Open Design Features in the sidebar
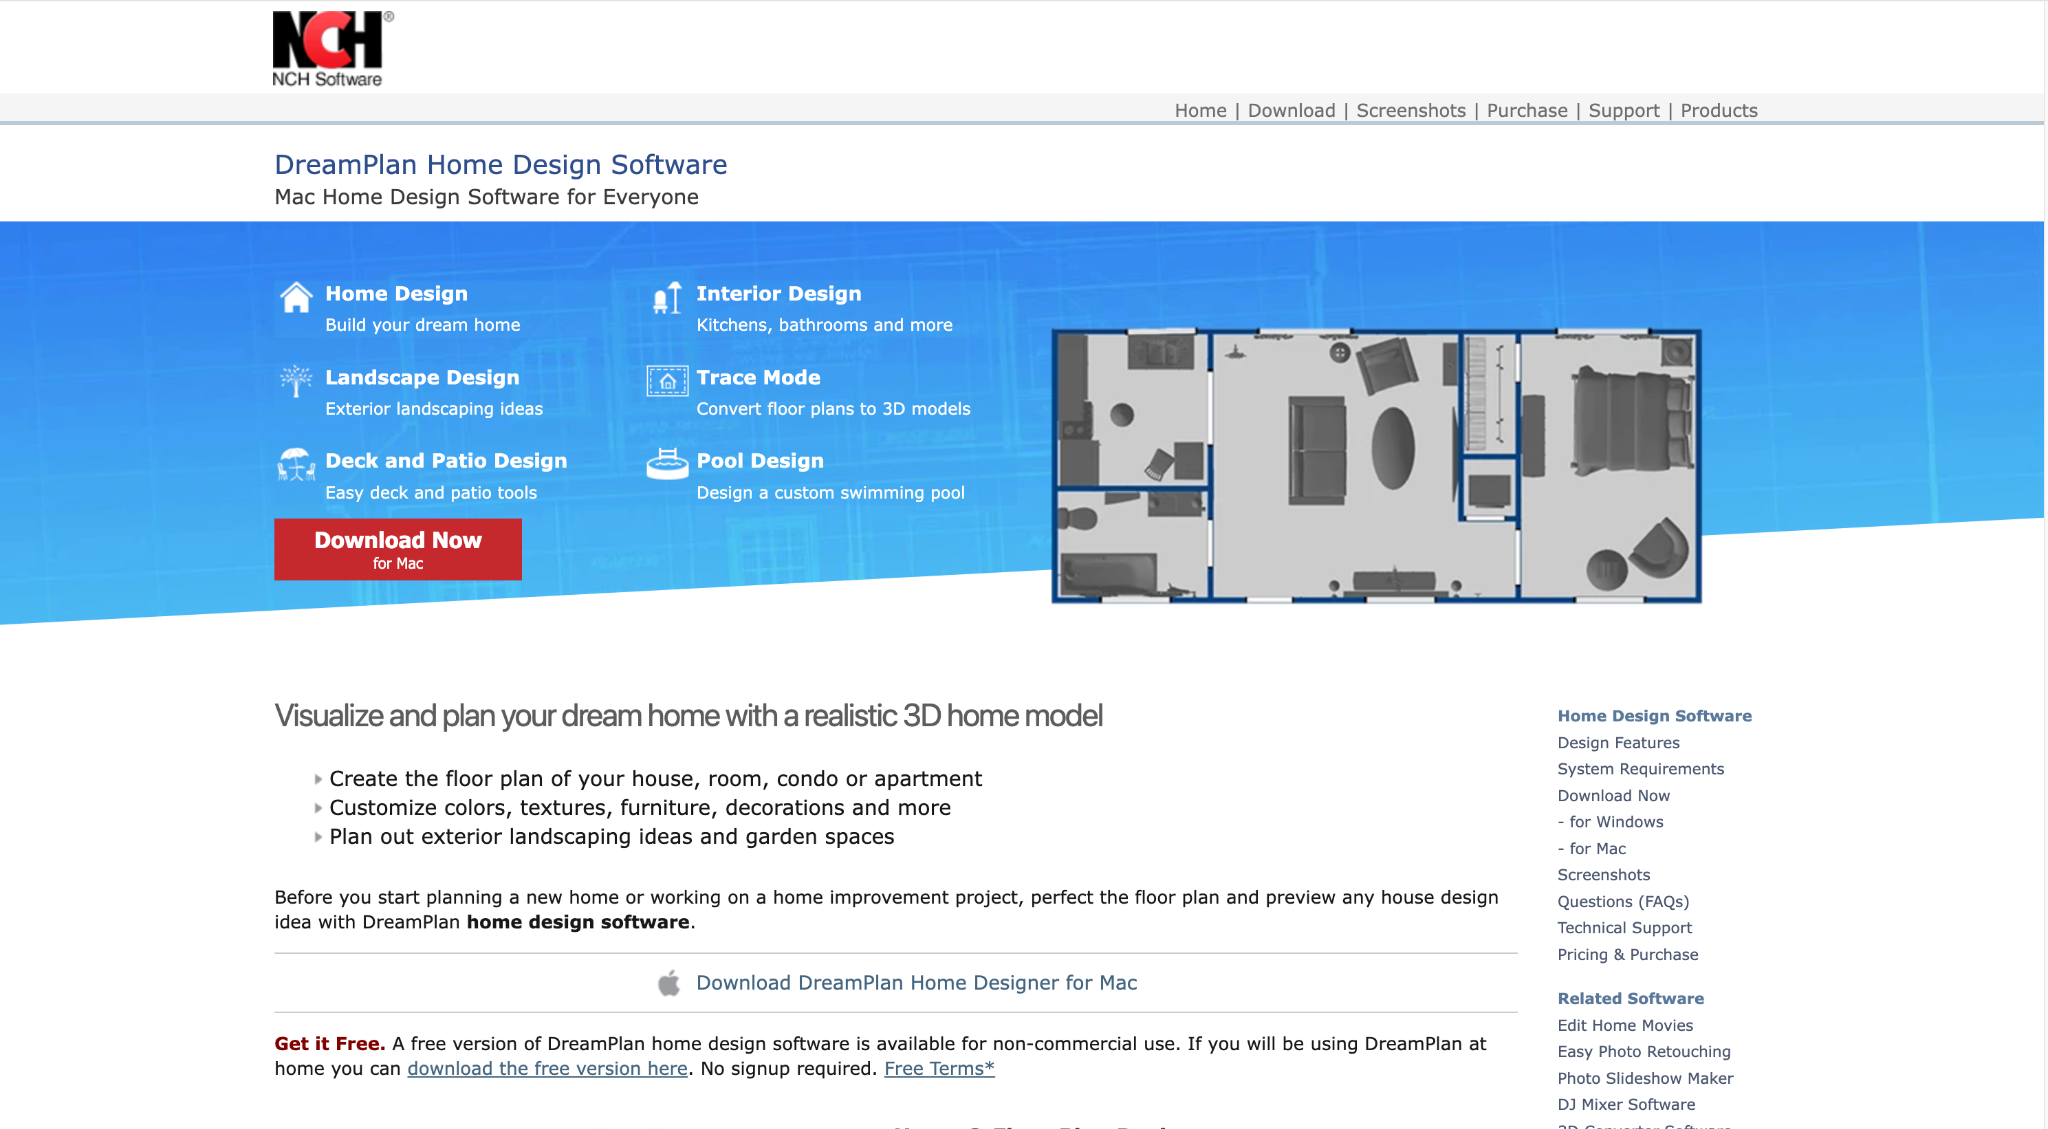Viewport: 2048px width, 1129px height. click(x=1618, y=743)
